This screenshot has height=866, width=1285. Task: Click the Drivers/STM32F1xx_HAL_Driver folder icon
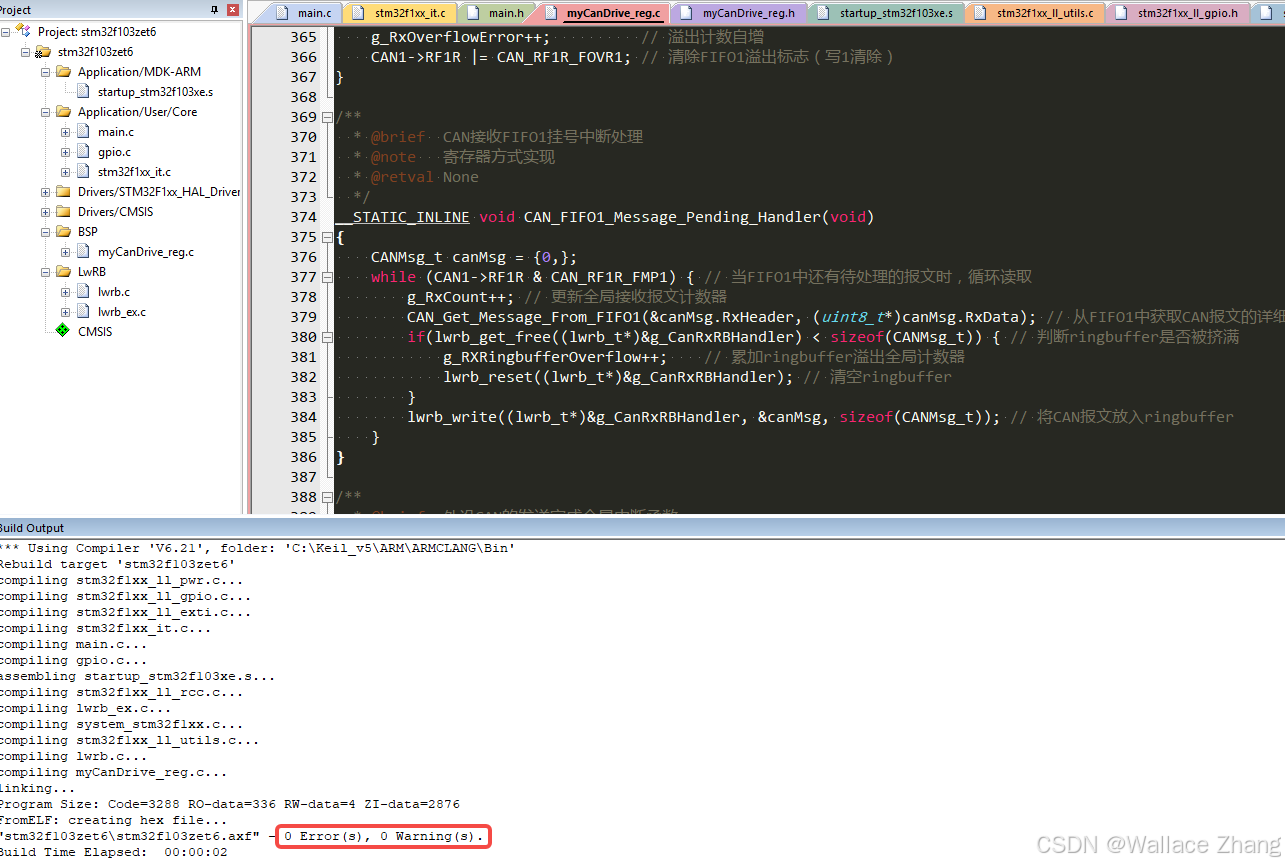click(x=63, y=192)
